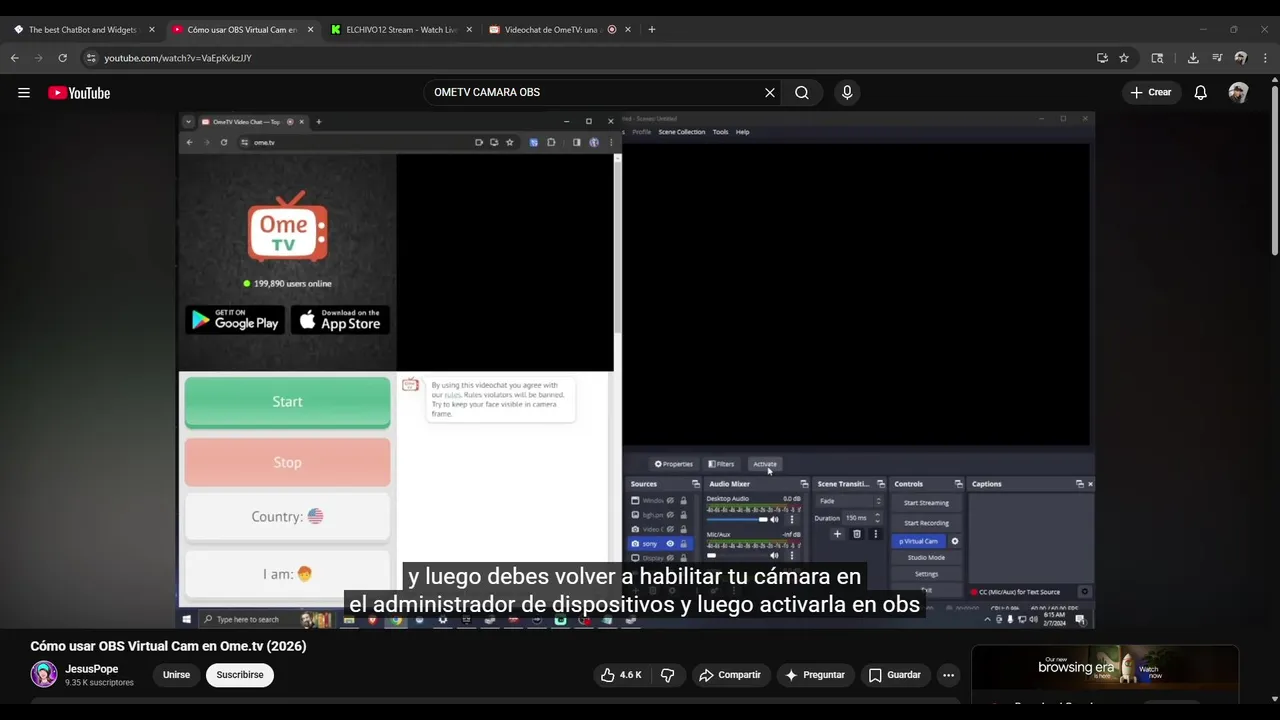
Task: Remove the scene transition trash icon
Action: point(856,534)
